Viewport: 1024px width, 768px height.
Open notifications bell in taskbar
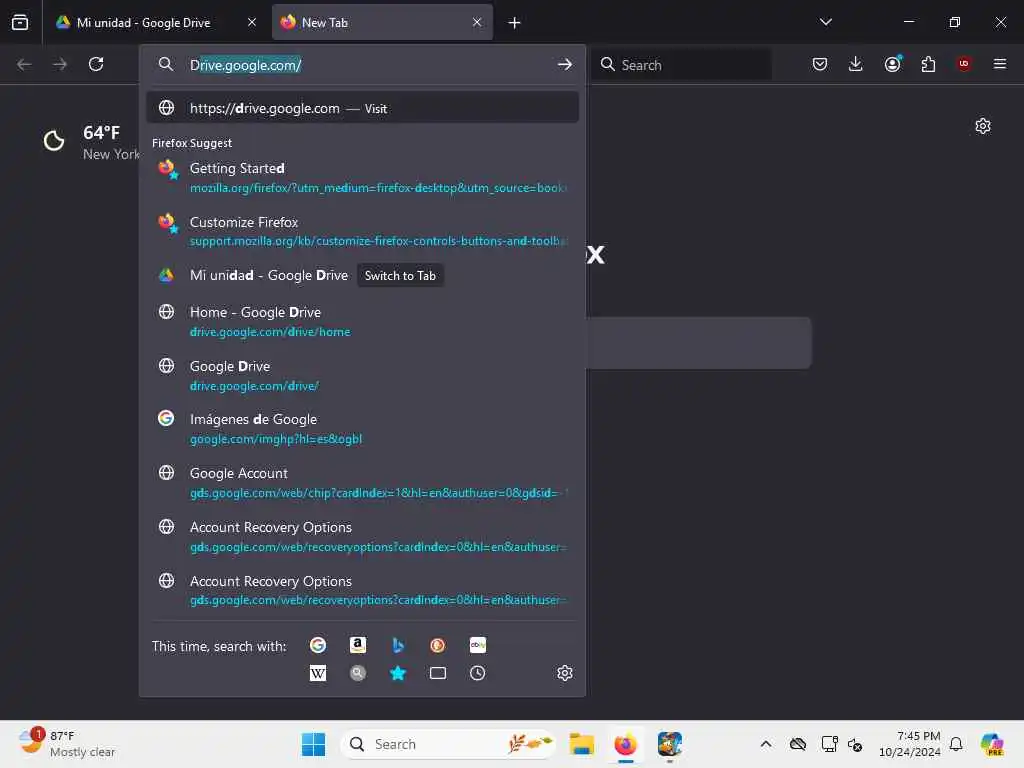[956, 744]
